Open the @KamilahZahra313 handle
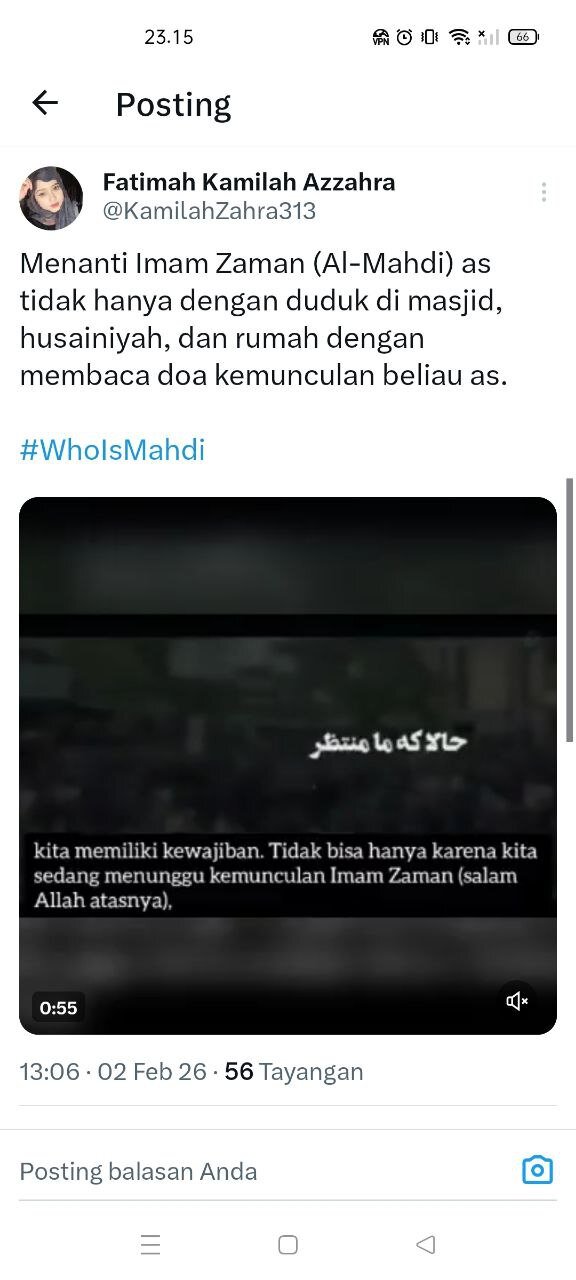Screen dimensions: 576x1280 (x=209, y=211)
